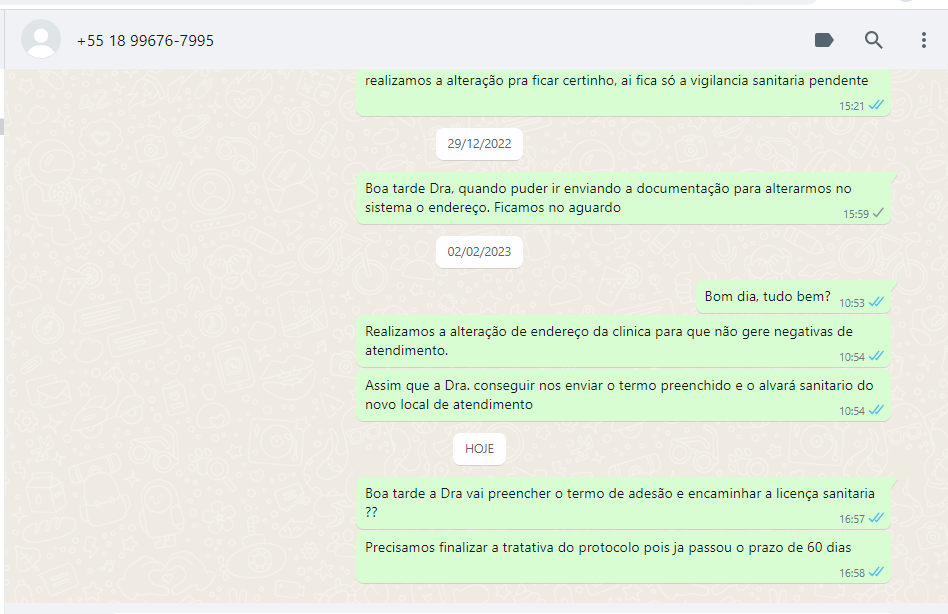Click the read ticks at 16:58

point(876,572)
